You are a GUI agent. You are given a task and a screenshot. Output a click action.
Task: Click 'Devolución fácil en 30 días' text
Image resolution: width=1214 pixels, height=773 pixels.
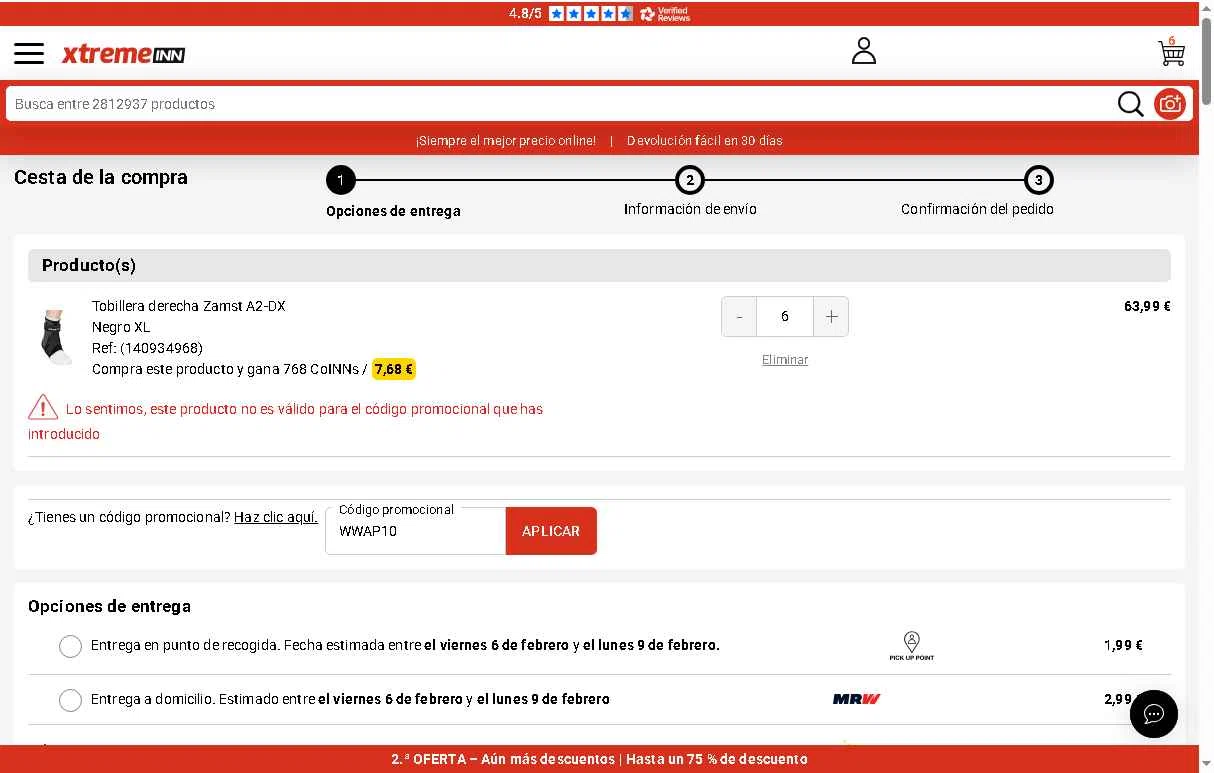[705, 141]
